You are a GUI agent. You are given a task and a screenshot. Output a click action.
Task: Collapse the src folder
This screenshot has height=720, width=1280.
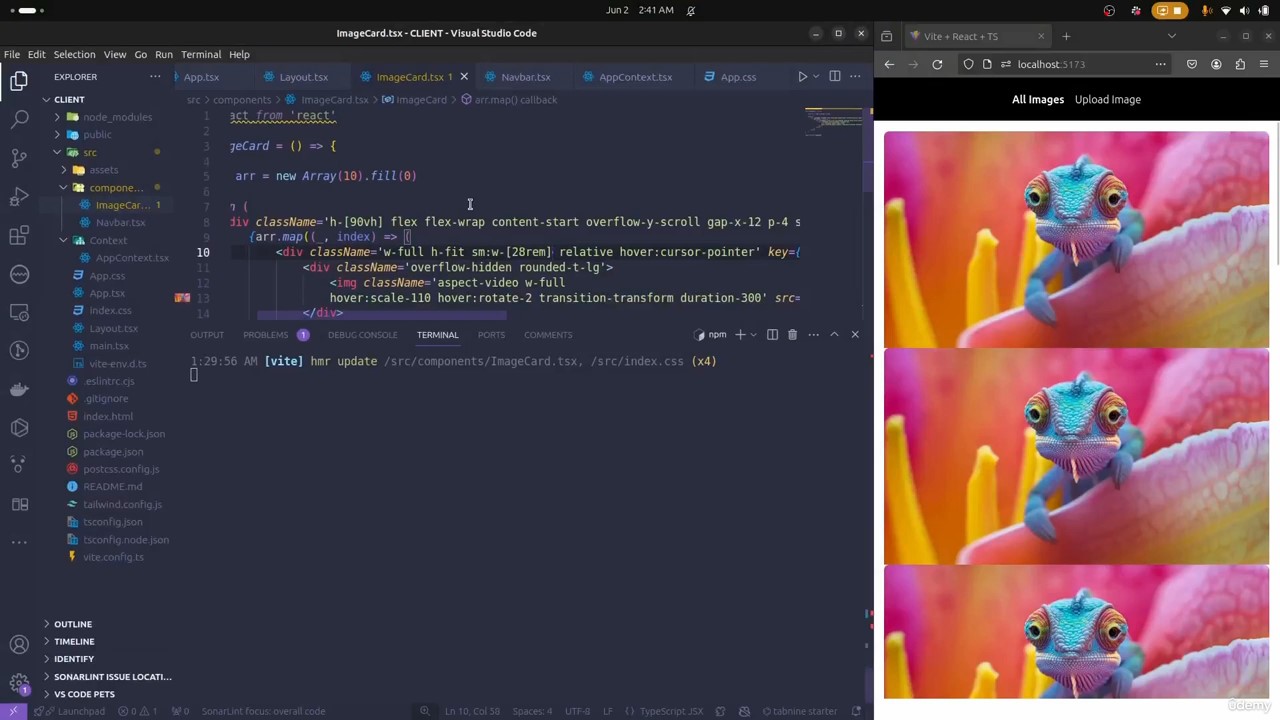[x=58, y=152]
